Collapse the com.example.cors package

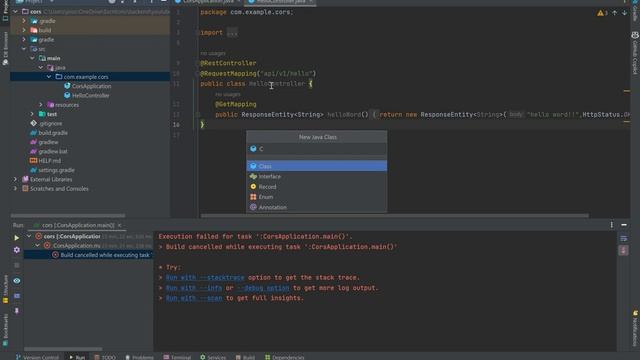pyautogui.click(x=49, y=77)
